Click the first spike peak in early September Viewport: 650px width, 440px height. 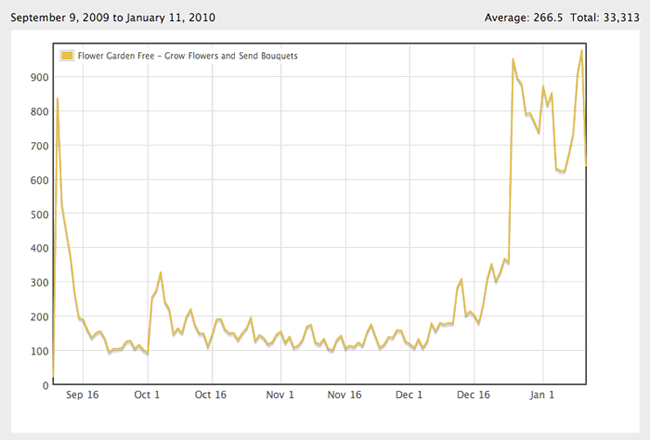(x=58, y=99)
